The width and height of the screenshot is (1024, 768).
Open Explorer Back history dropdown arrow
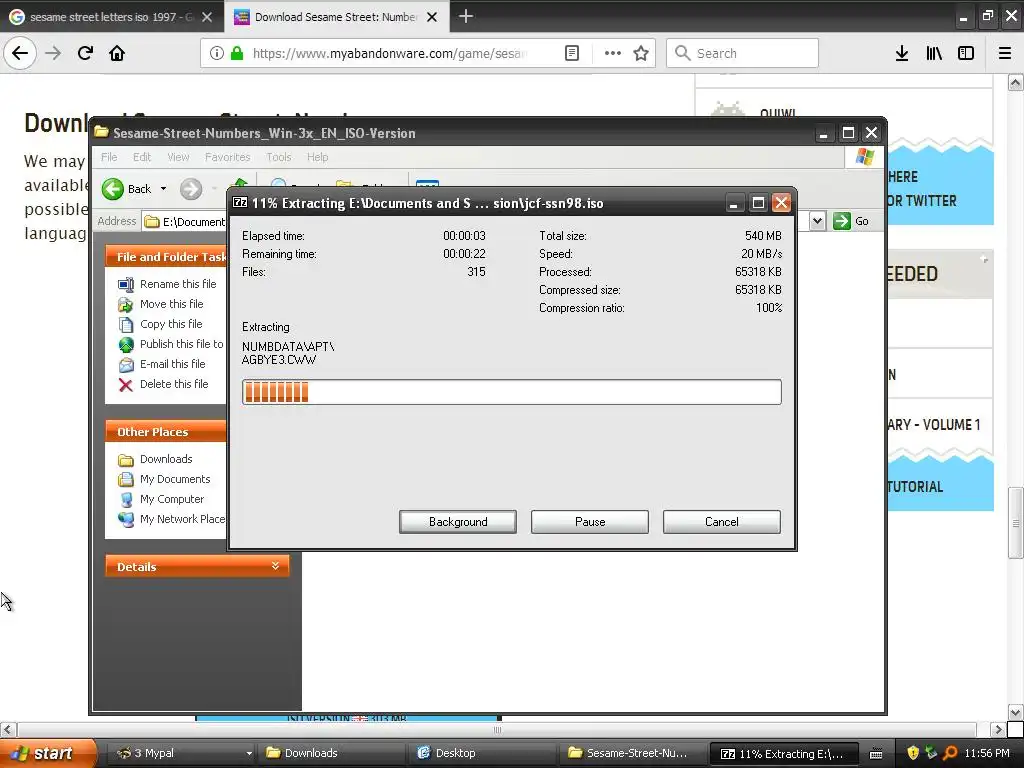[x=163, y=189]
